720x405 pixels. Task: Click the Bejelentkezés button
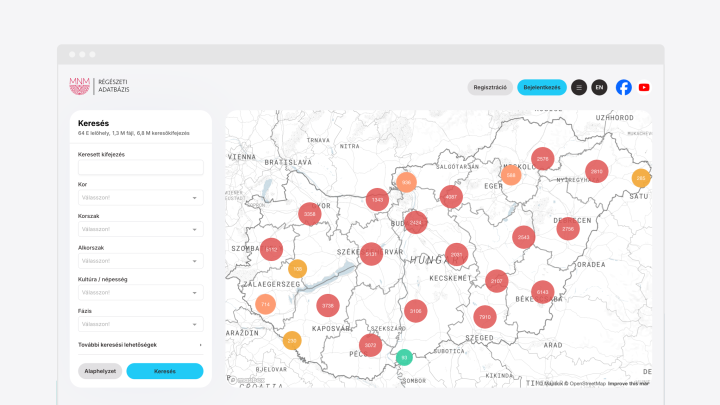[542, 87]
